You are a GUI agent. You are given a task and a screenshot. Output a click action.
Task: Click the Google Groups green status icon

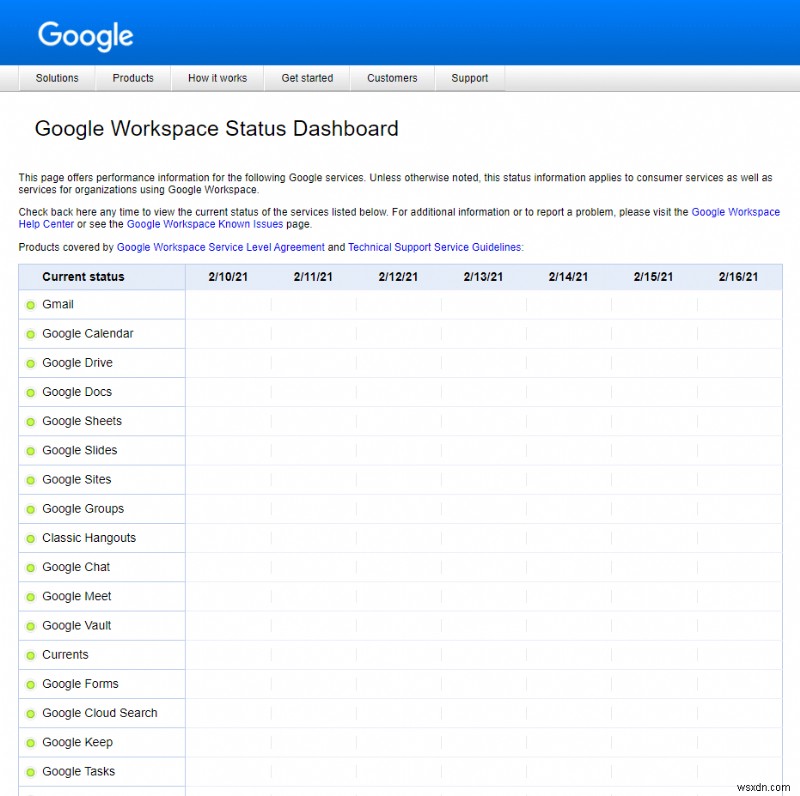31,509
